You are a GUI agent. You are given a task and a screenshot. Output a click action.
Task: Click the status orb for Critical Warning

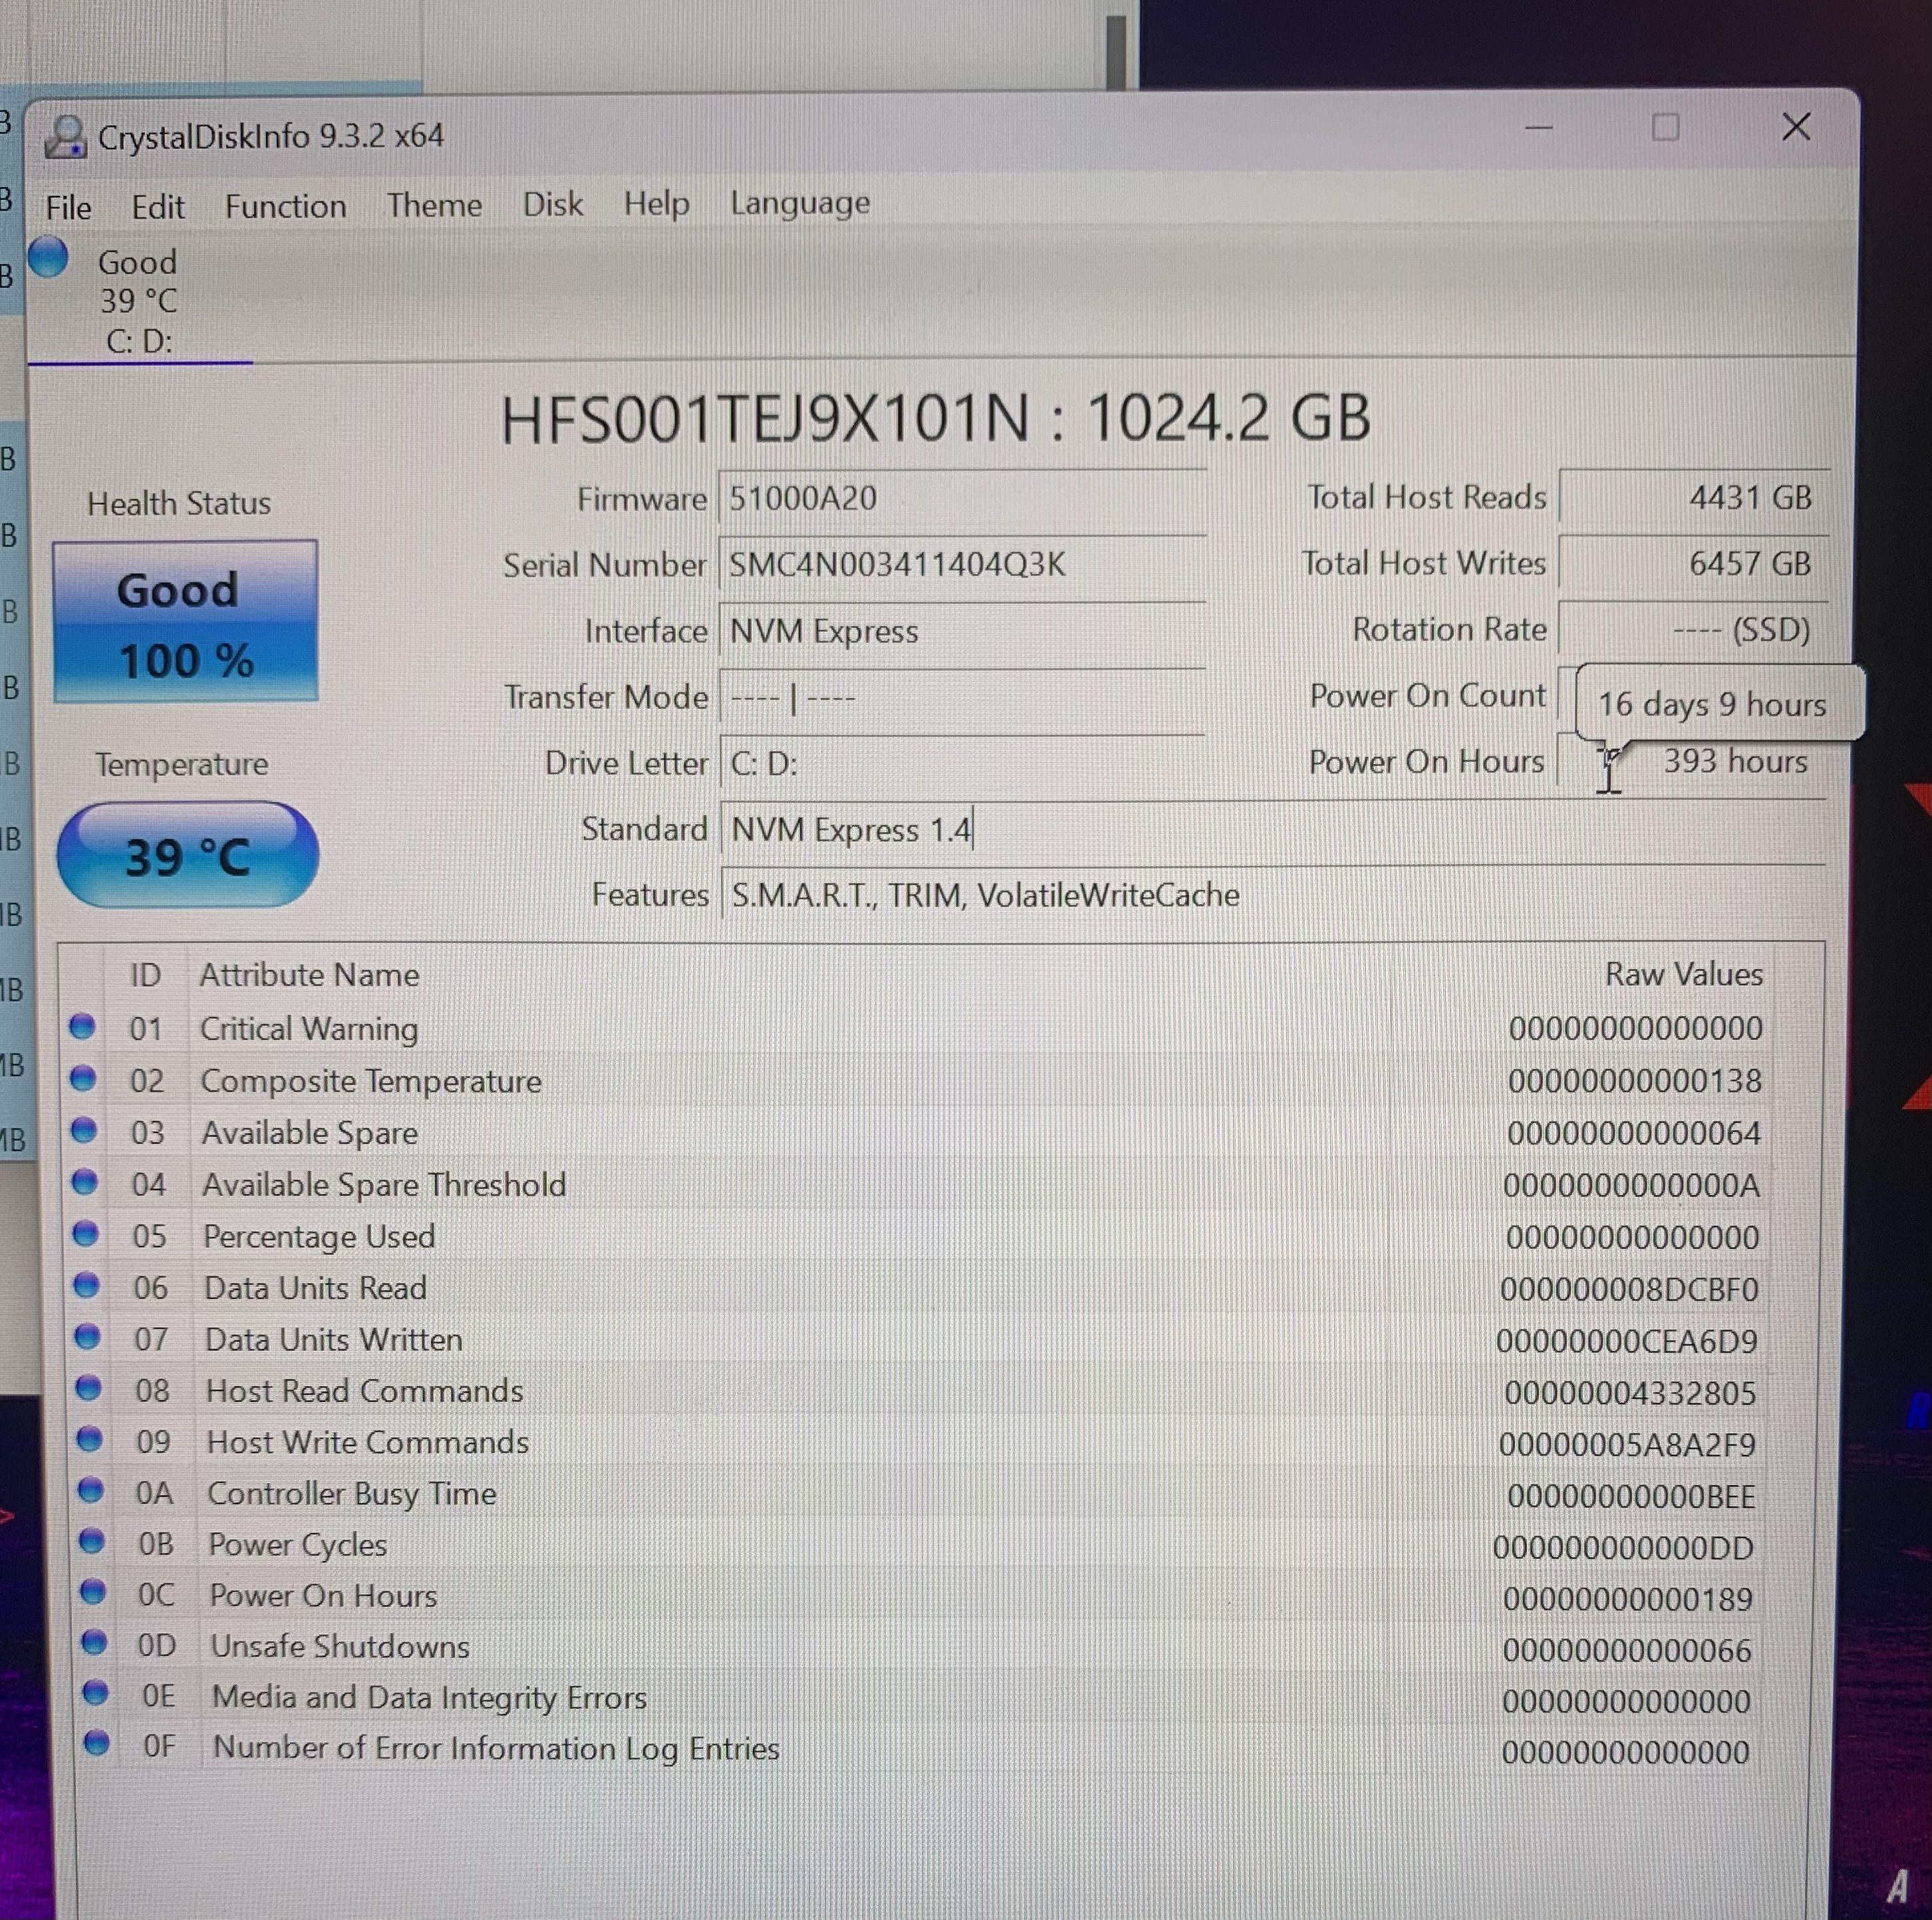tap(82, 1026)
